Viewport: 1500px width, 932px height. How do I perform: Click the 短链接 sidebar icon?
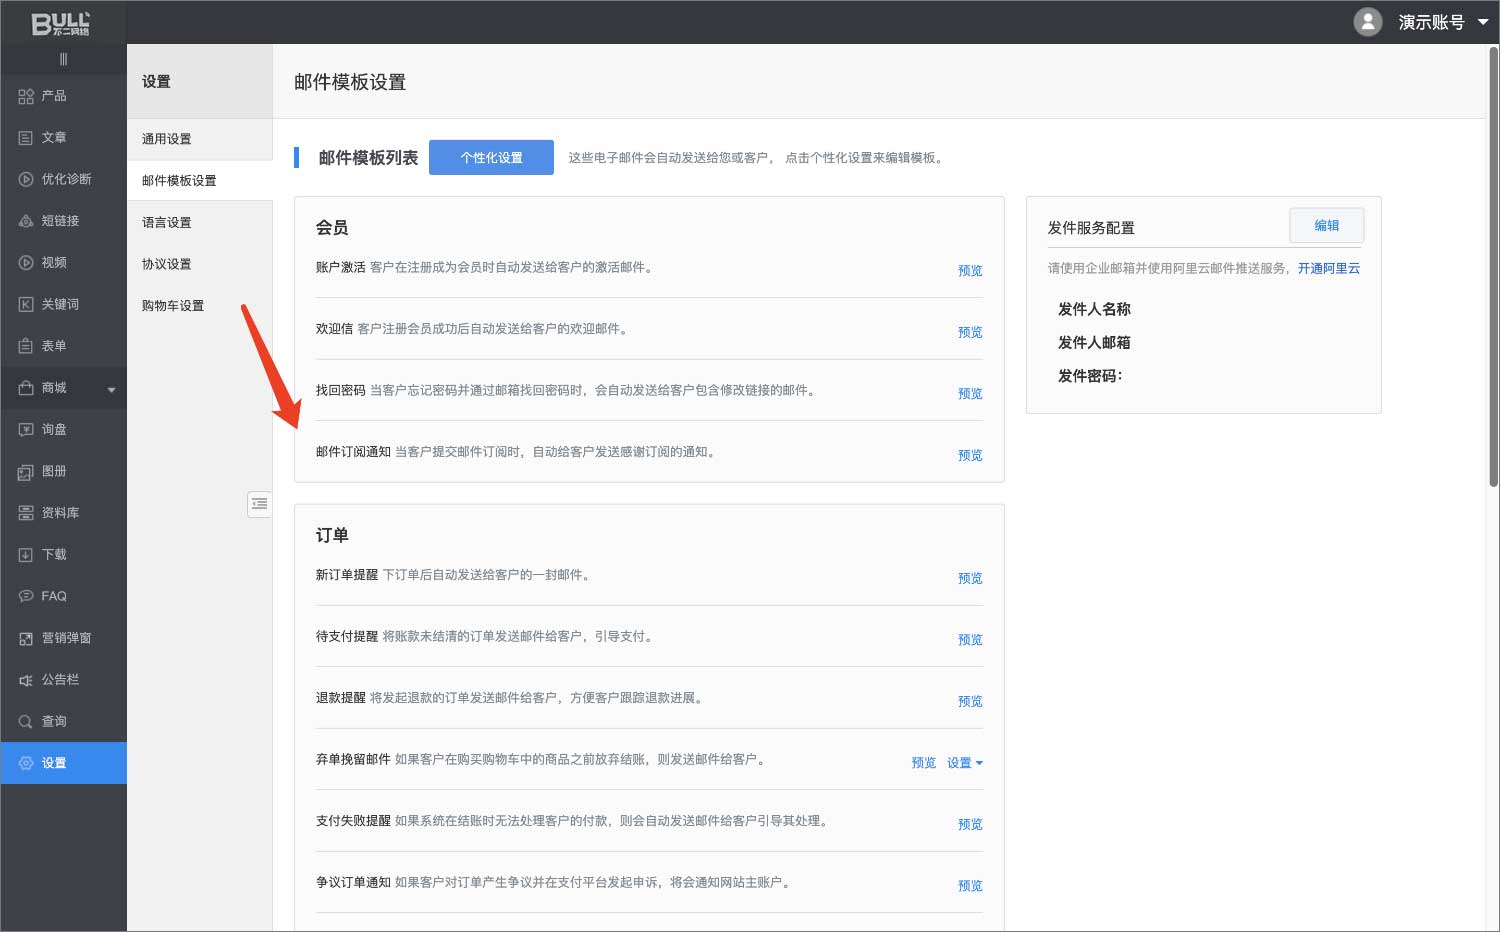tap(26, 221)
